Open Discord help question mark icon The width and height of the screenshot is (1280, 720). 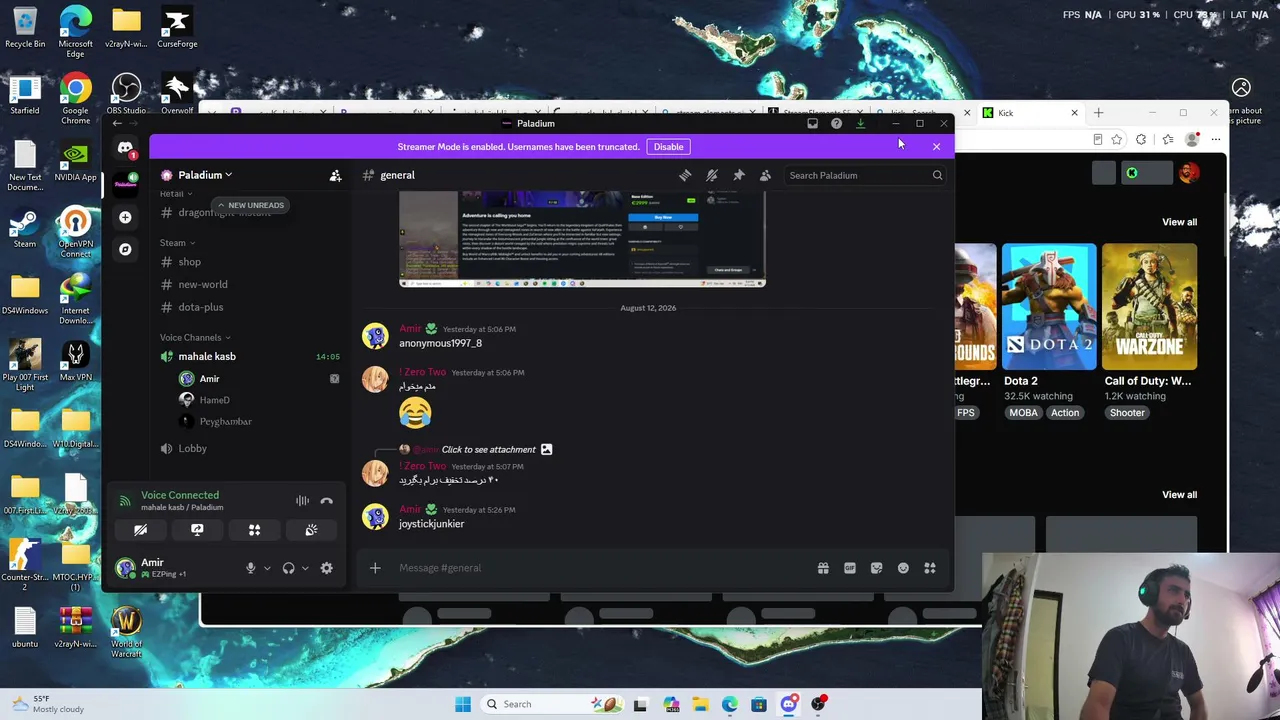[836, 124]
